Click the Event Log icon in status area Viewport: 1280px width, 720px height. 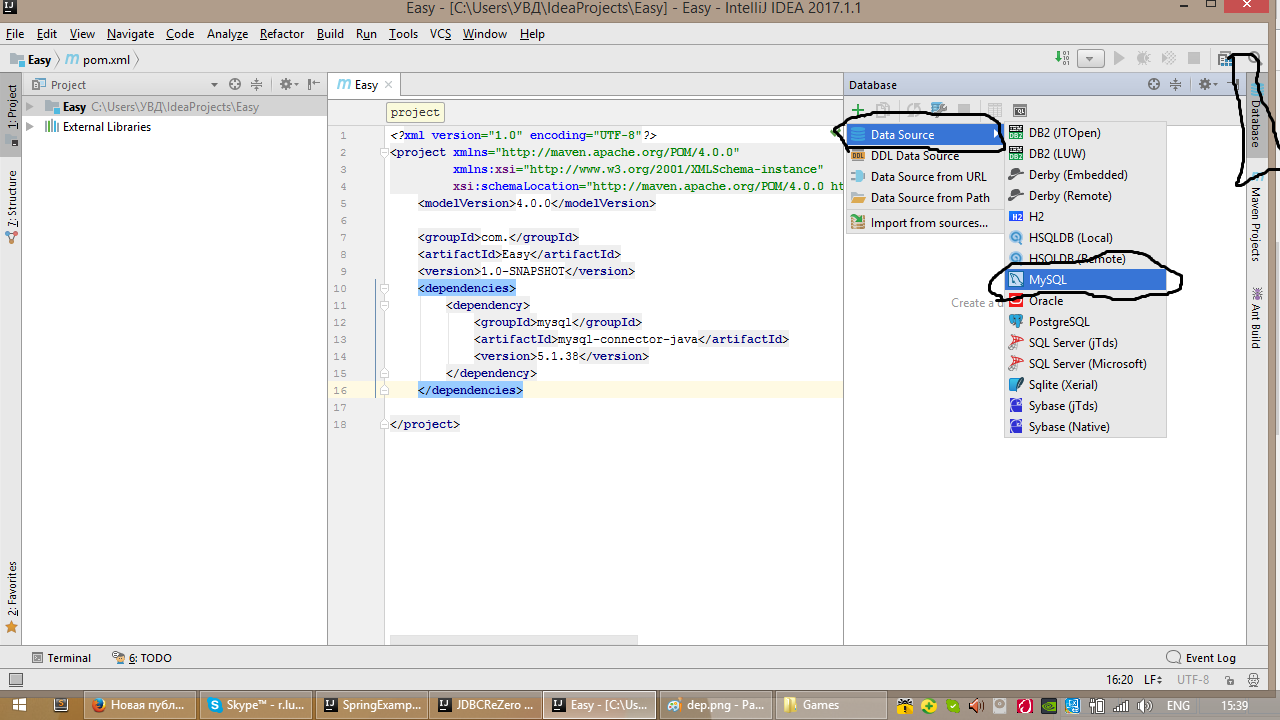coord(1174,658)
